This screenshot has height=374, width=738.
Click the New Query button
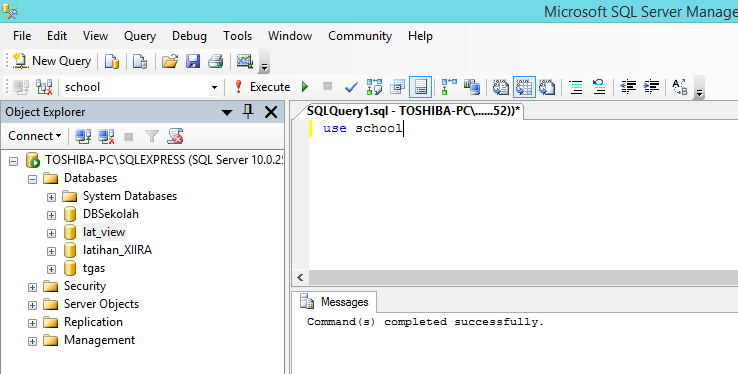52,61
